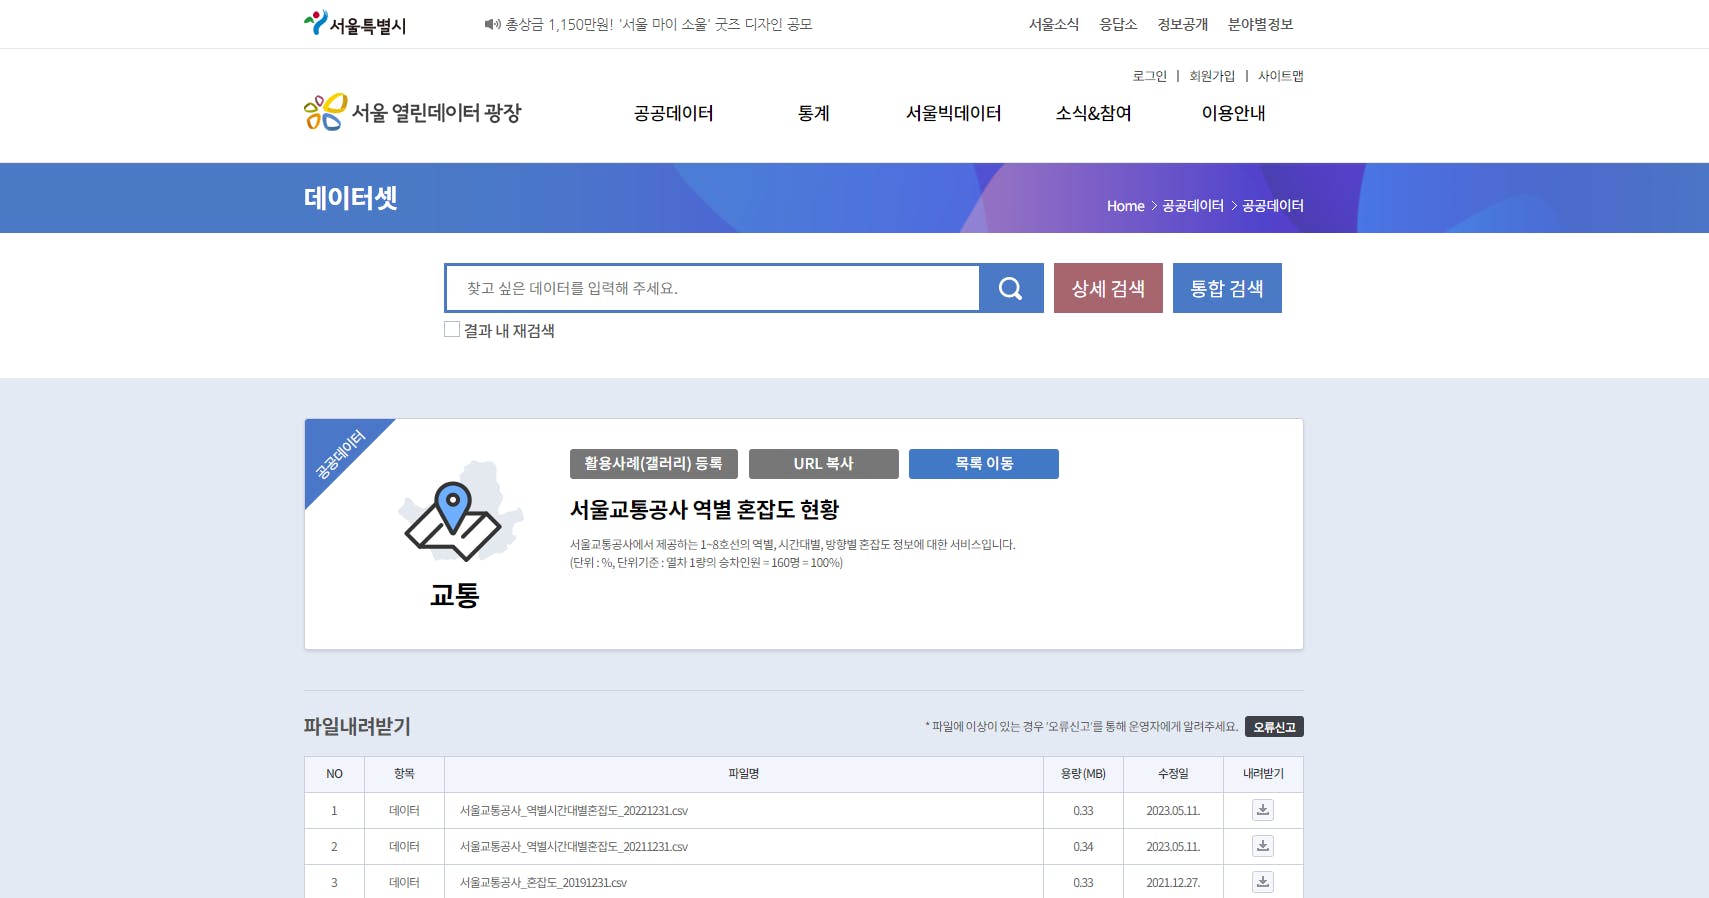Click the URL 복사 button
Viewport: 1709px width, 898px height.
(x=824, y=464)
